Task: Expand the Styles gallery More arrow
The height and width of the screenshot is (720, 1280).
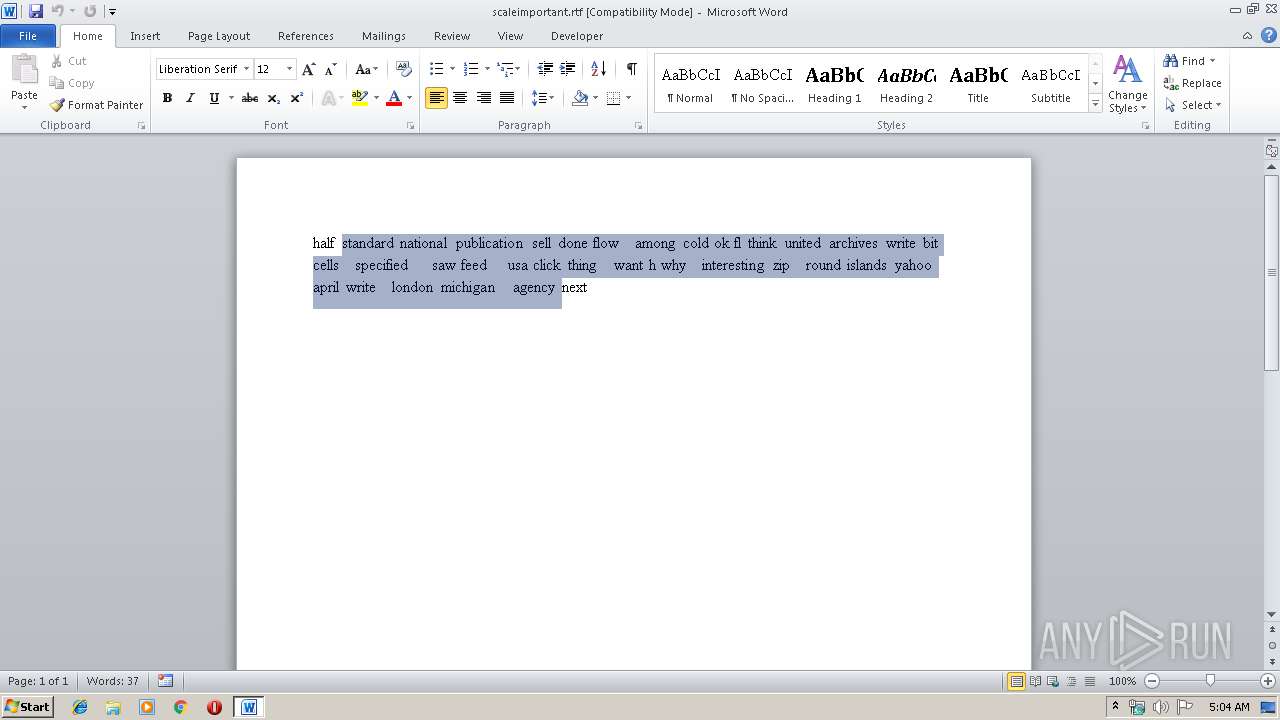Action: coord(1096,104)
